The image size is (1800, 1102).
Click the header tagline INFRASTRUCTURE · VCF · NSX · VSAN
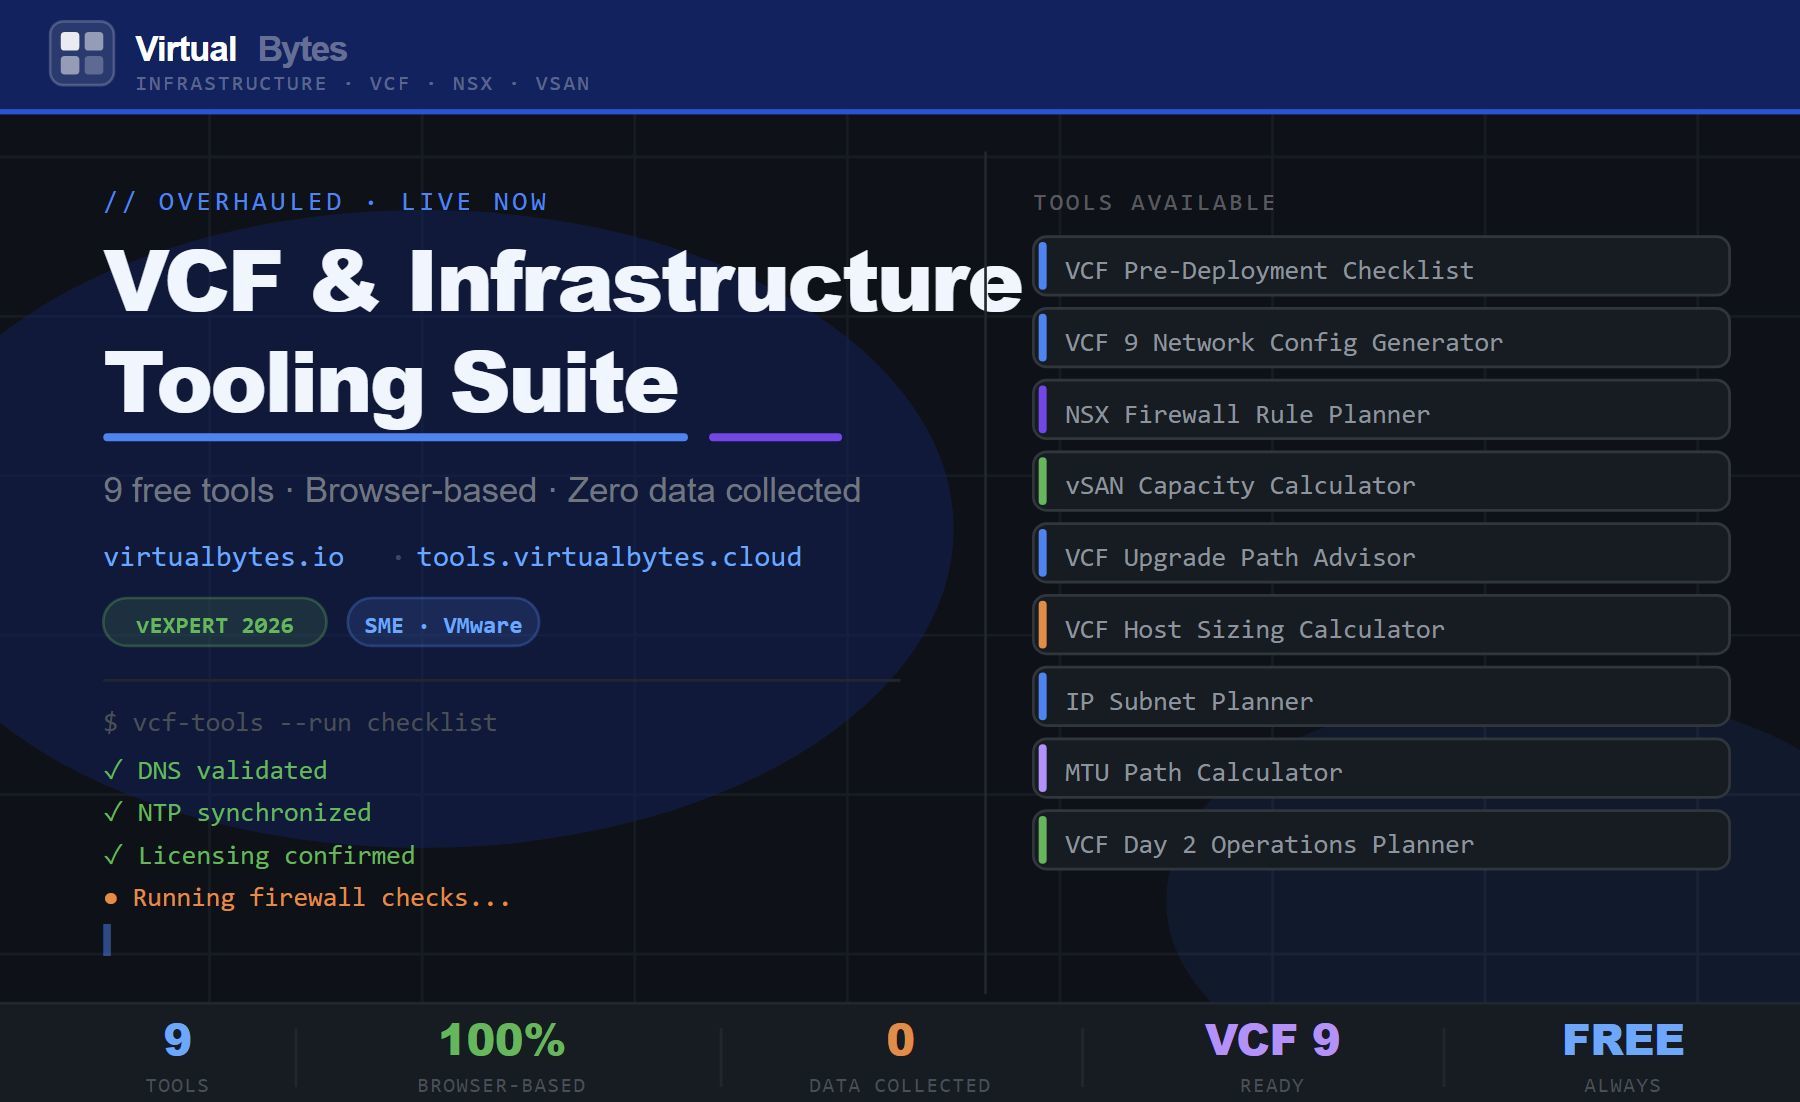[x=363, y=84]
